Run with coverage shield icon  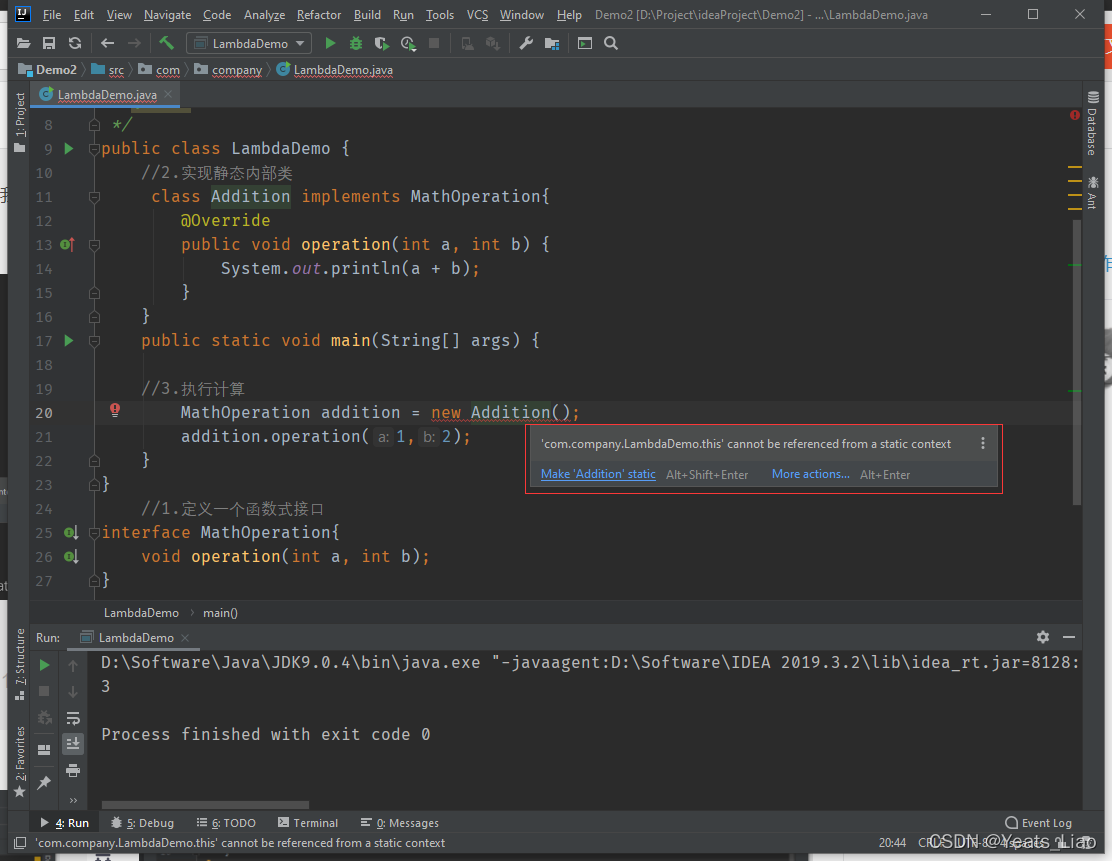(x=382, y=43)
